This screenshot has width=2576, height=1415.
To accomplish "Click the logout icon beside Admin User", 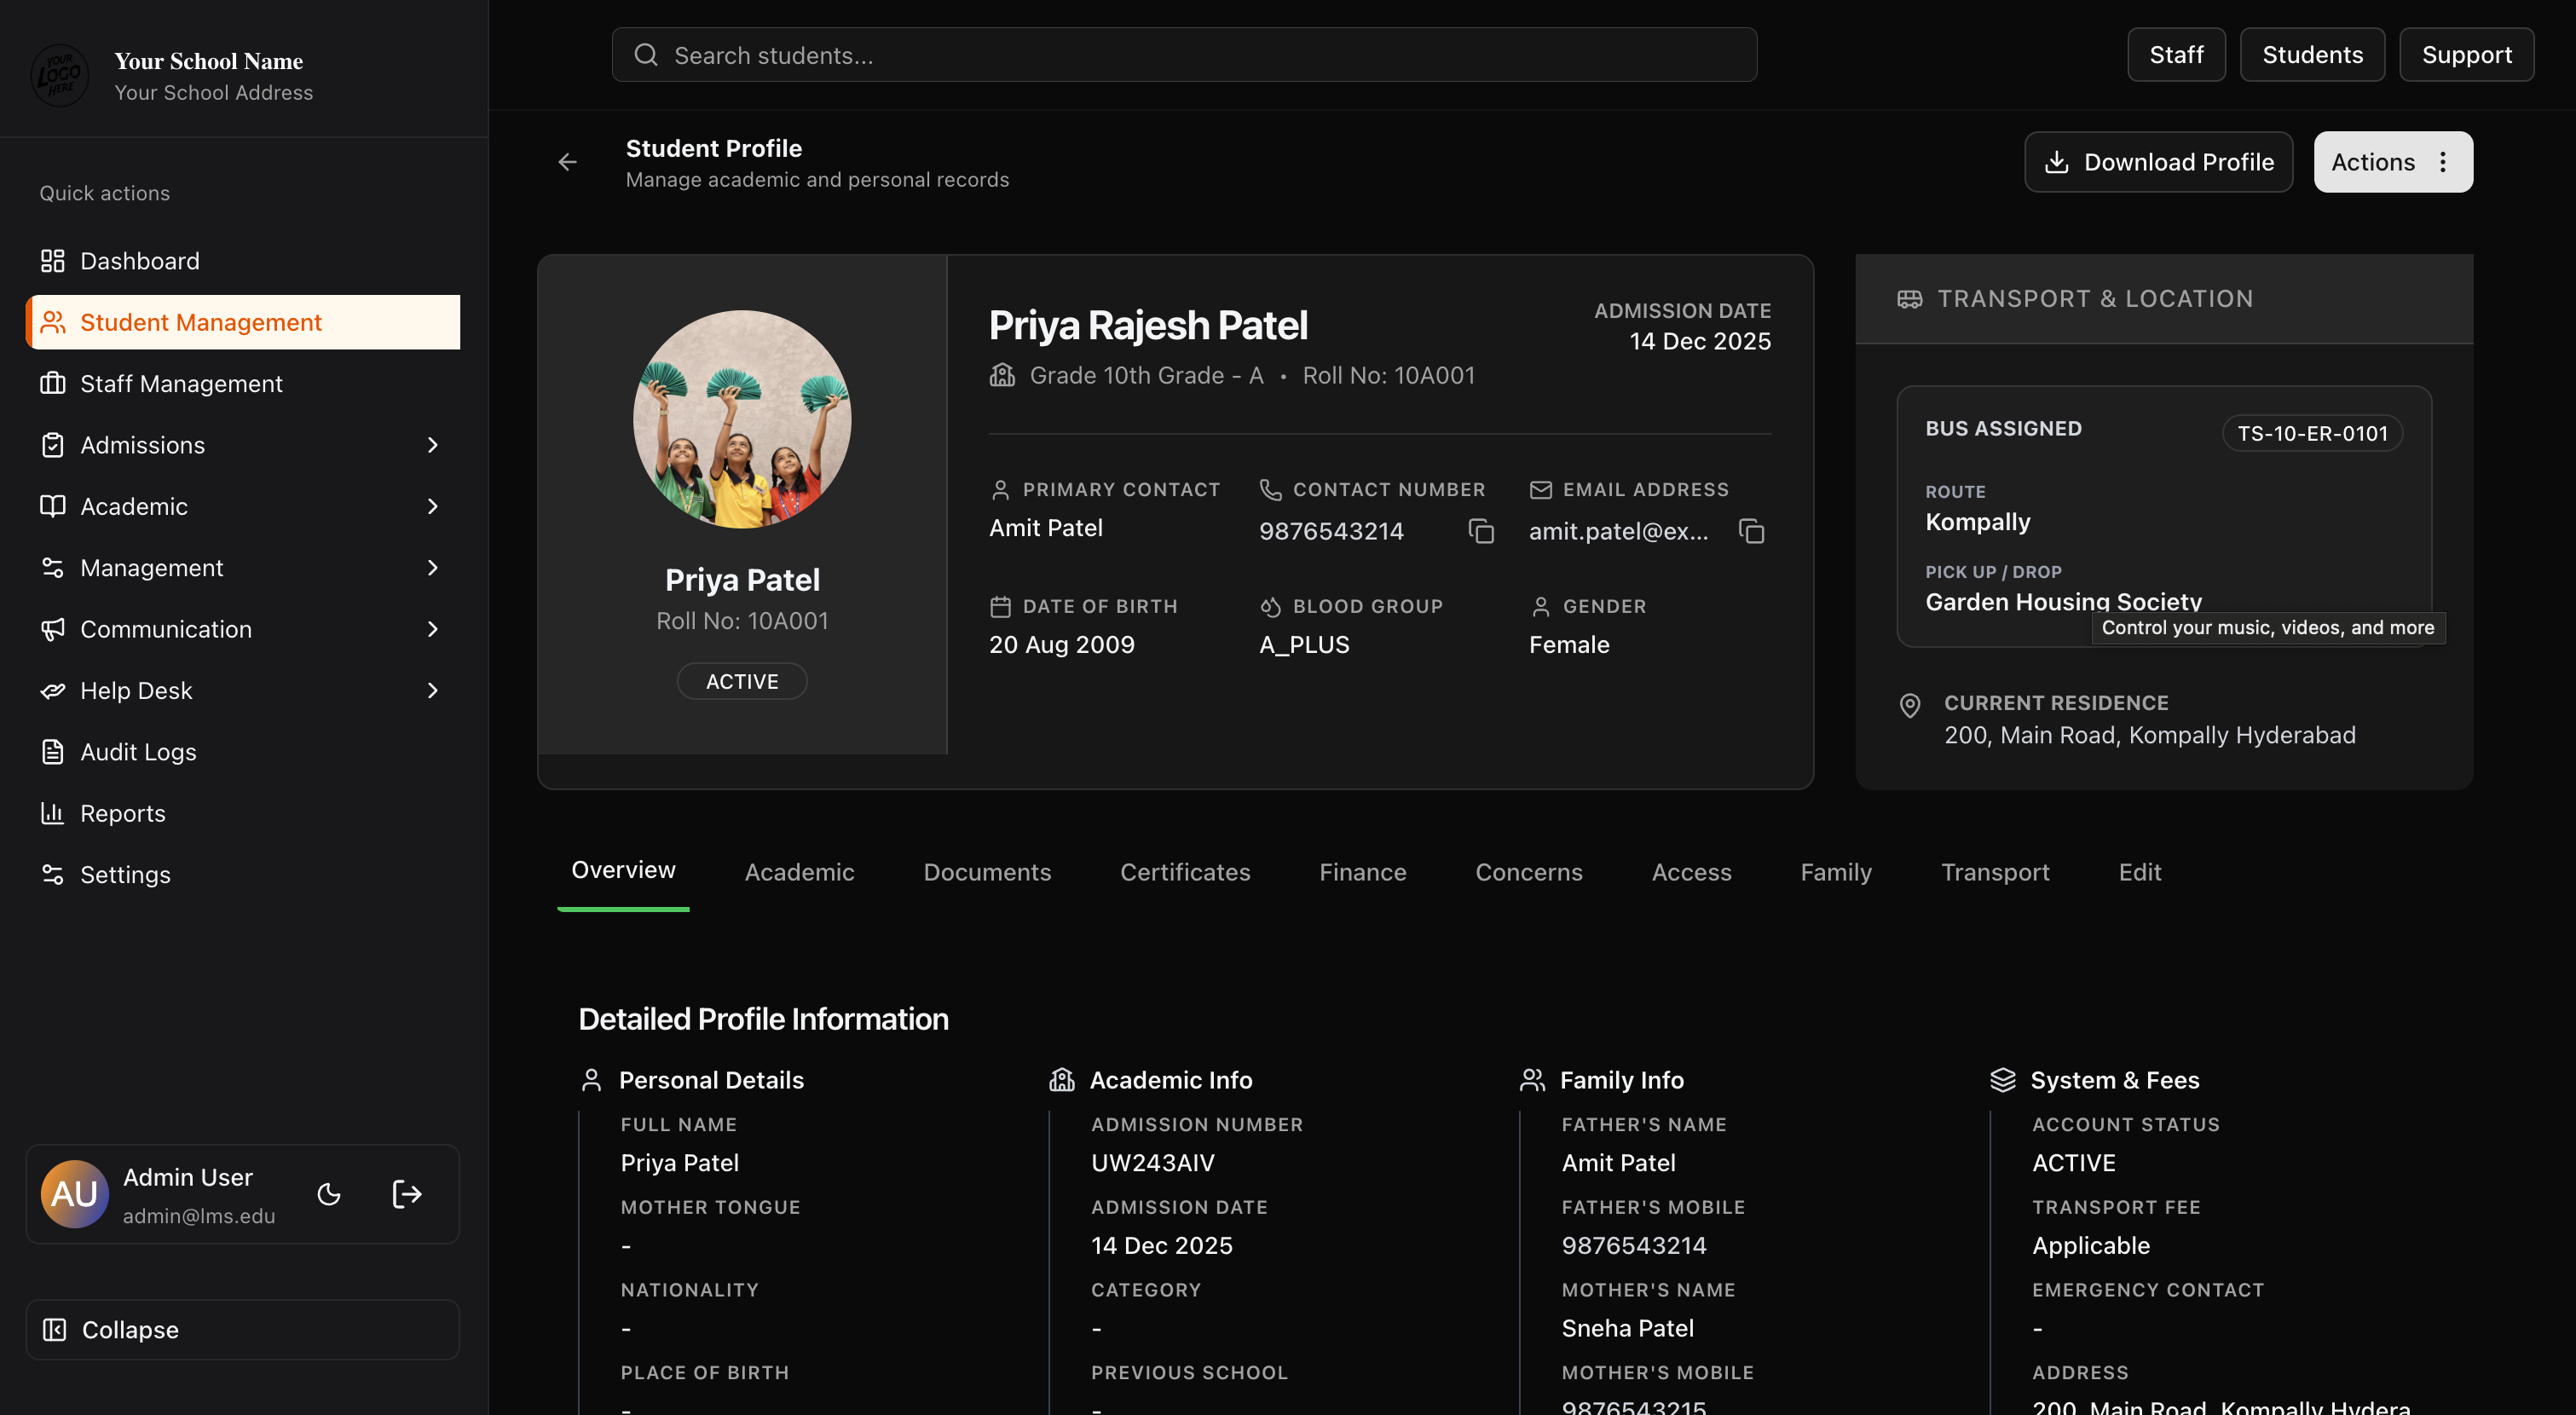I will tap(407, 1194).
